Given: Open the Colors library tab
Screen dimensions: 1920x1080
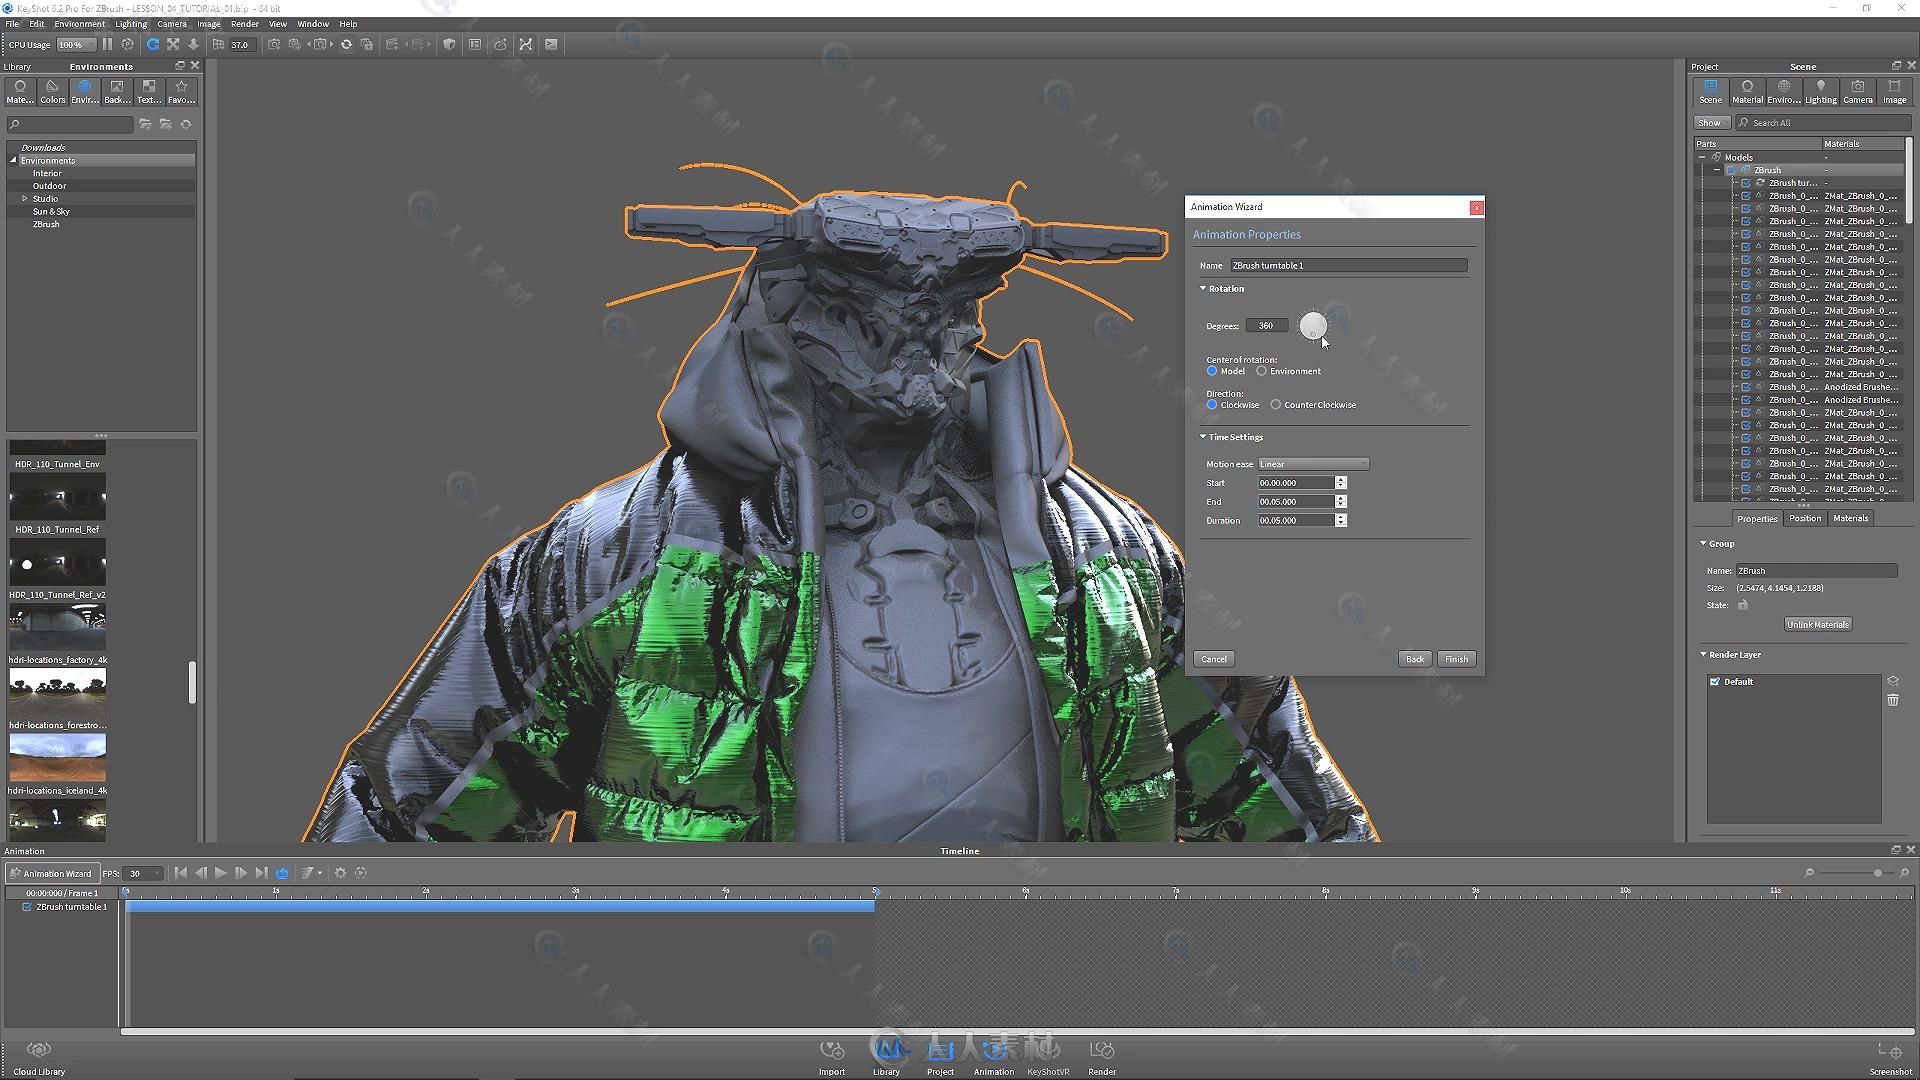Looking at the screenshot, I should point(52,91).
